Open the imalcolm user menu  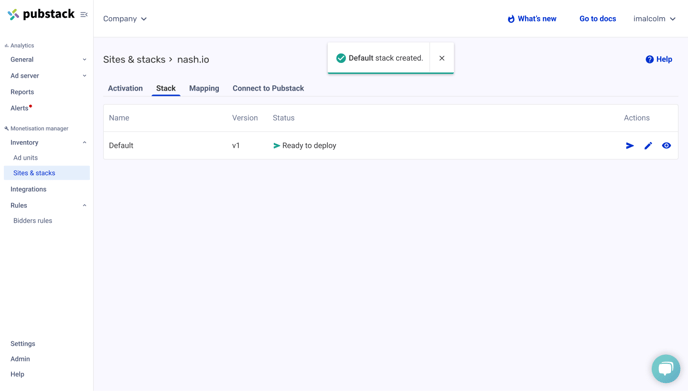654,19
